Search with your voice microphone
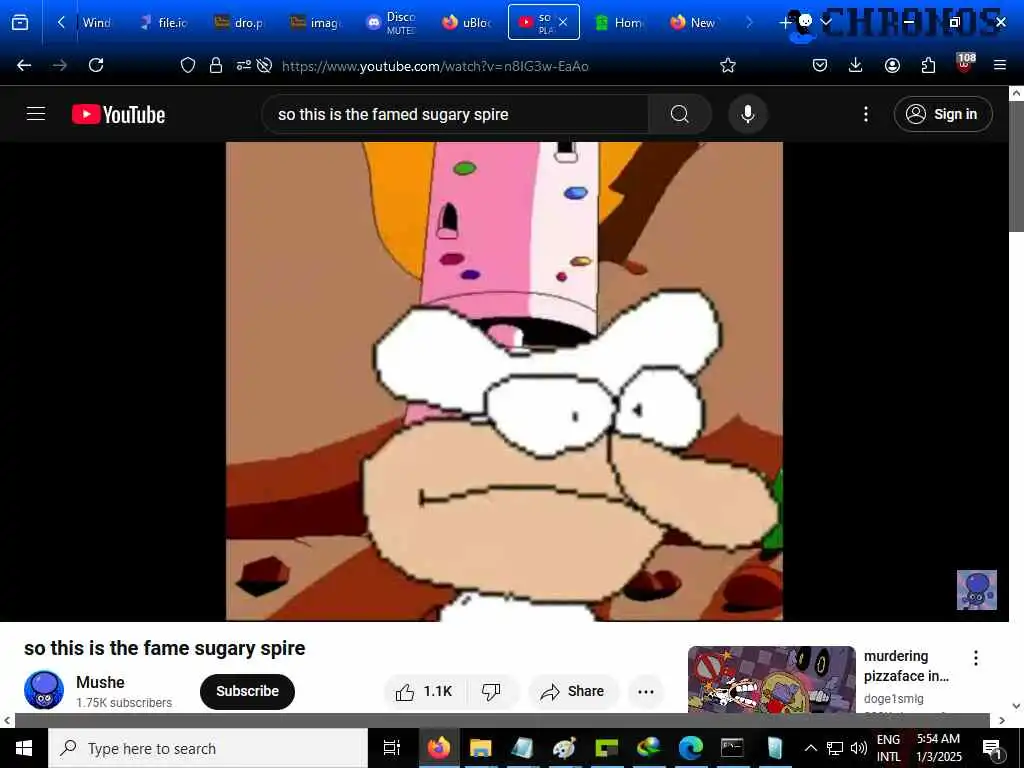 click(x=748, y=114)
